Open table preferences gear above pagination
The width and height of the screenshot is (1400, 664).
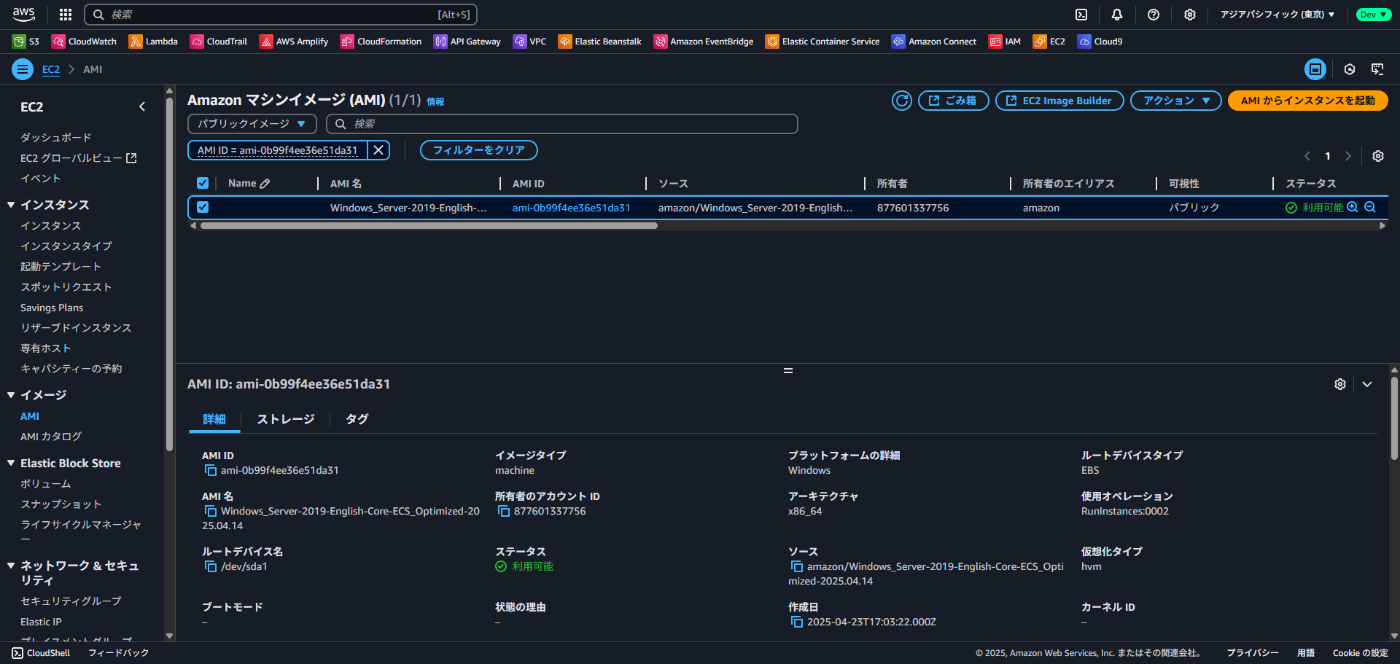(1378, 156)
